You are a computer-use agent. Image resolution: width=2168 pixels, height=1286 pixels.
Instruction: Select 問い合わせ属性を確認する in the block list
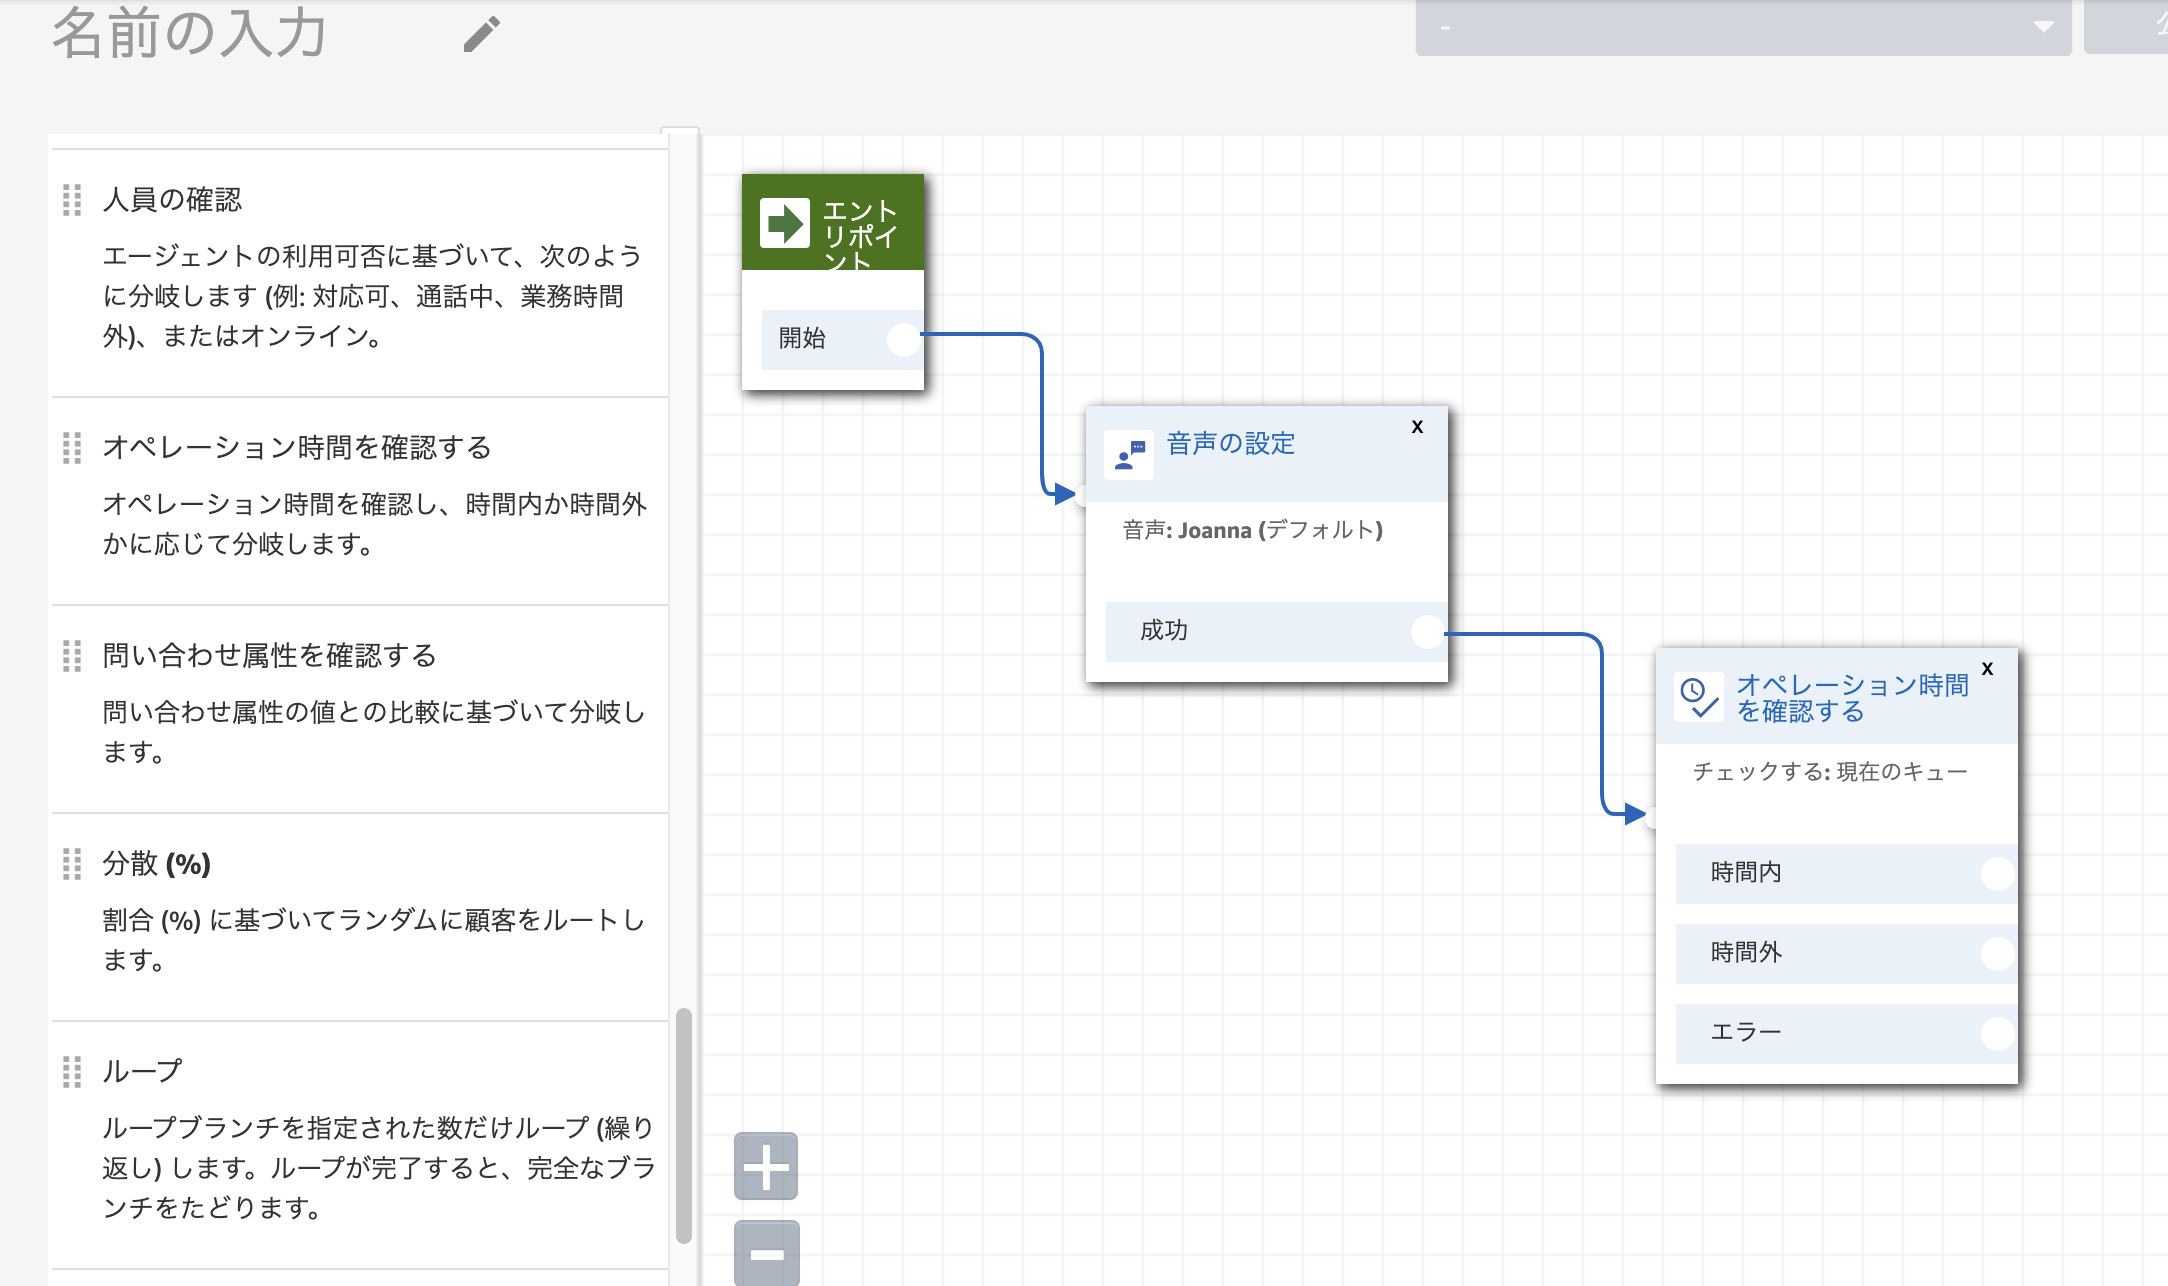tap(269, 655)
